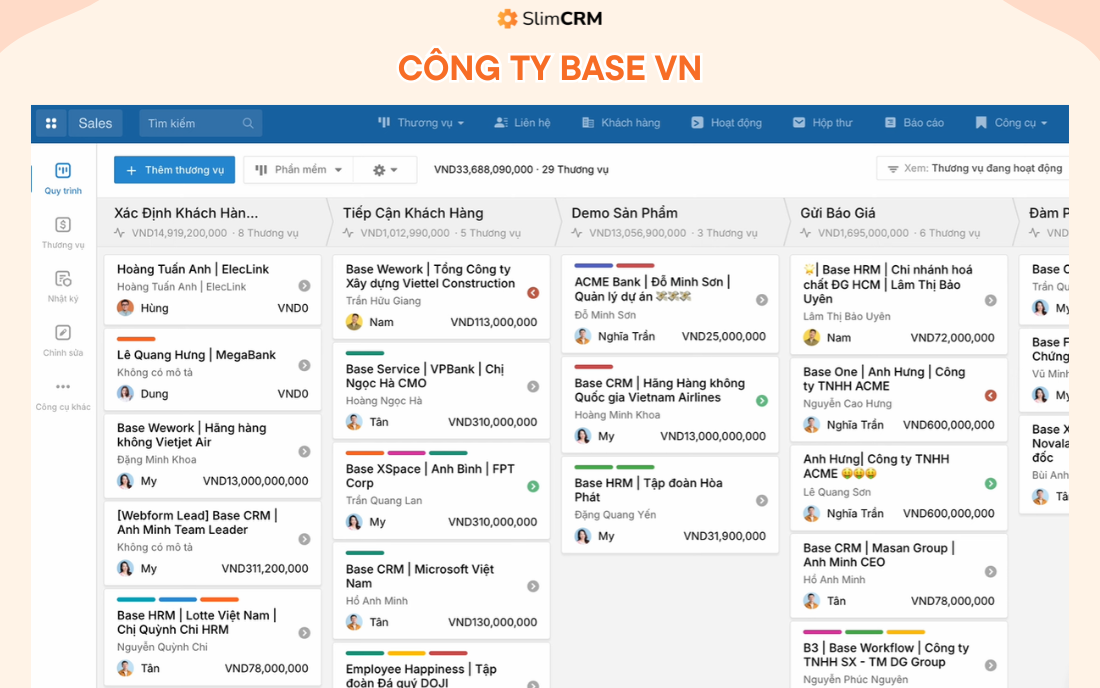Click the green color tag on Base Service VPBank card
This screenshot has width=1100, height=688.
coord(363,352)
